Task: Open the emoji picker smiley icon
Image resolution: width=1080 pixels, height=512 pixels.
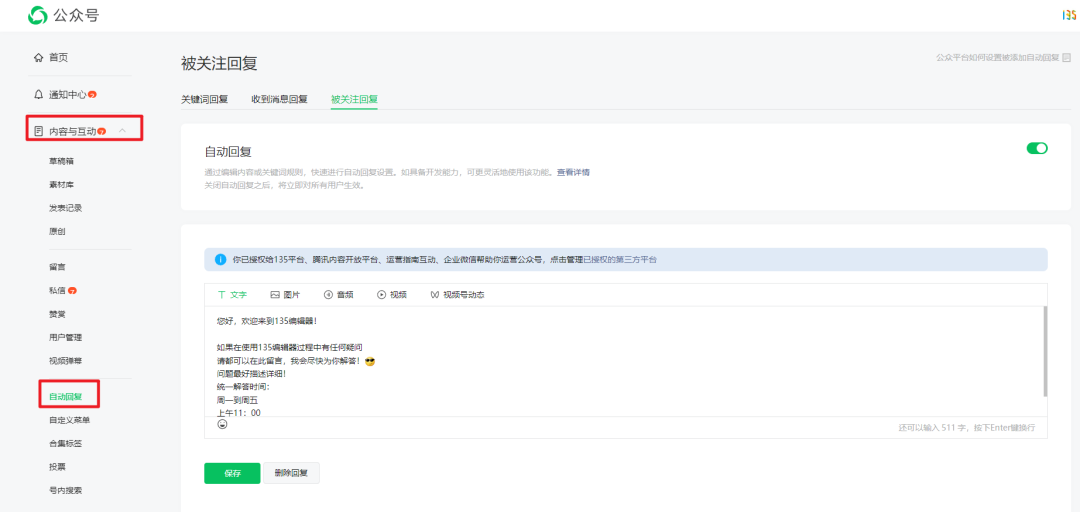Action: (222, 424)
